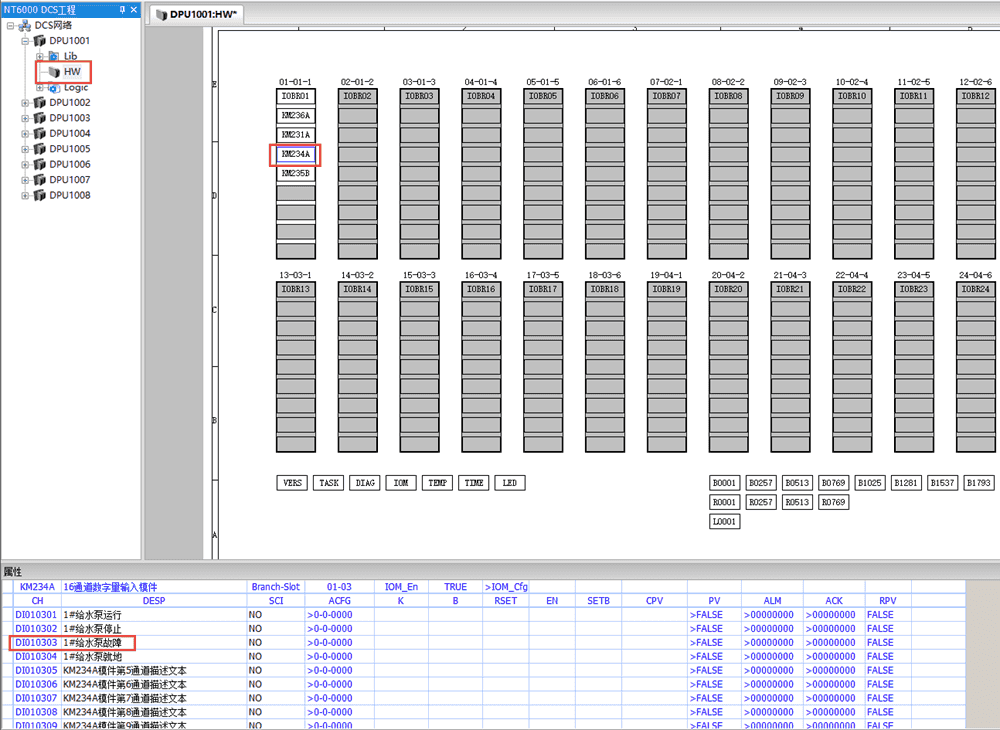
Task: Click the TASK block
Action: coord(328,483)
